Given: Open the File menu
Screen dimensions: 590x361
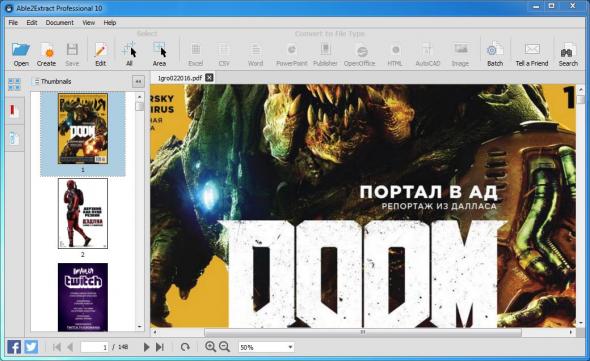Looking at the screenshot, I should (x=13, y=23).
